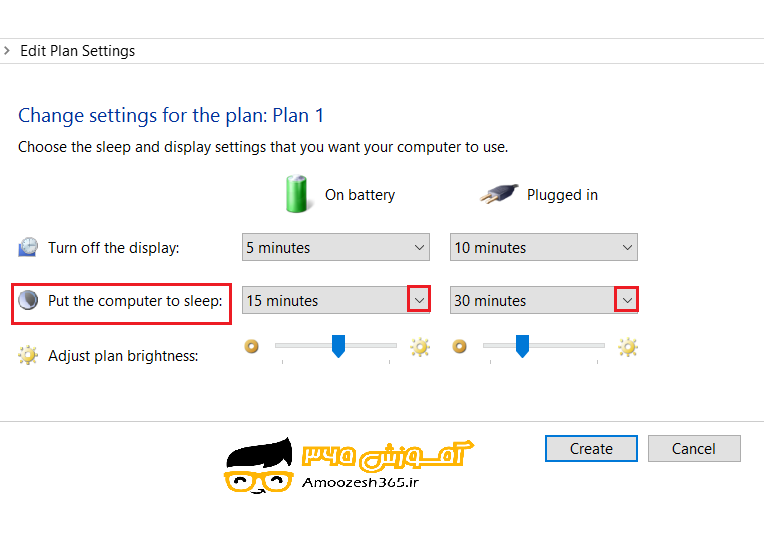This screenshot has width=764, height=550.
Task: Click the sun icon beside Adjust plan brightness
Action: click(29, 355)
